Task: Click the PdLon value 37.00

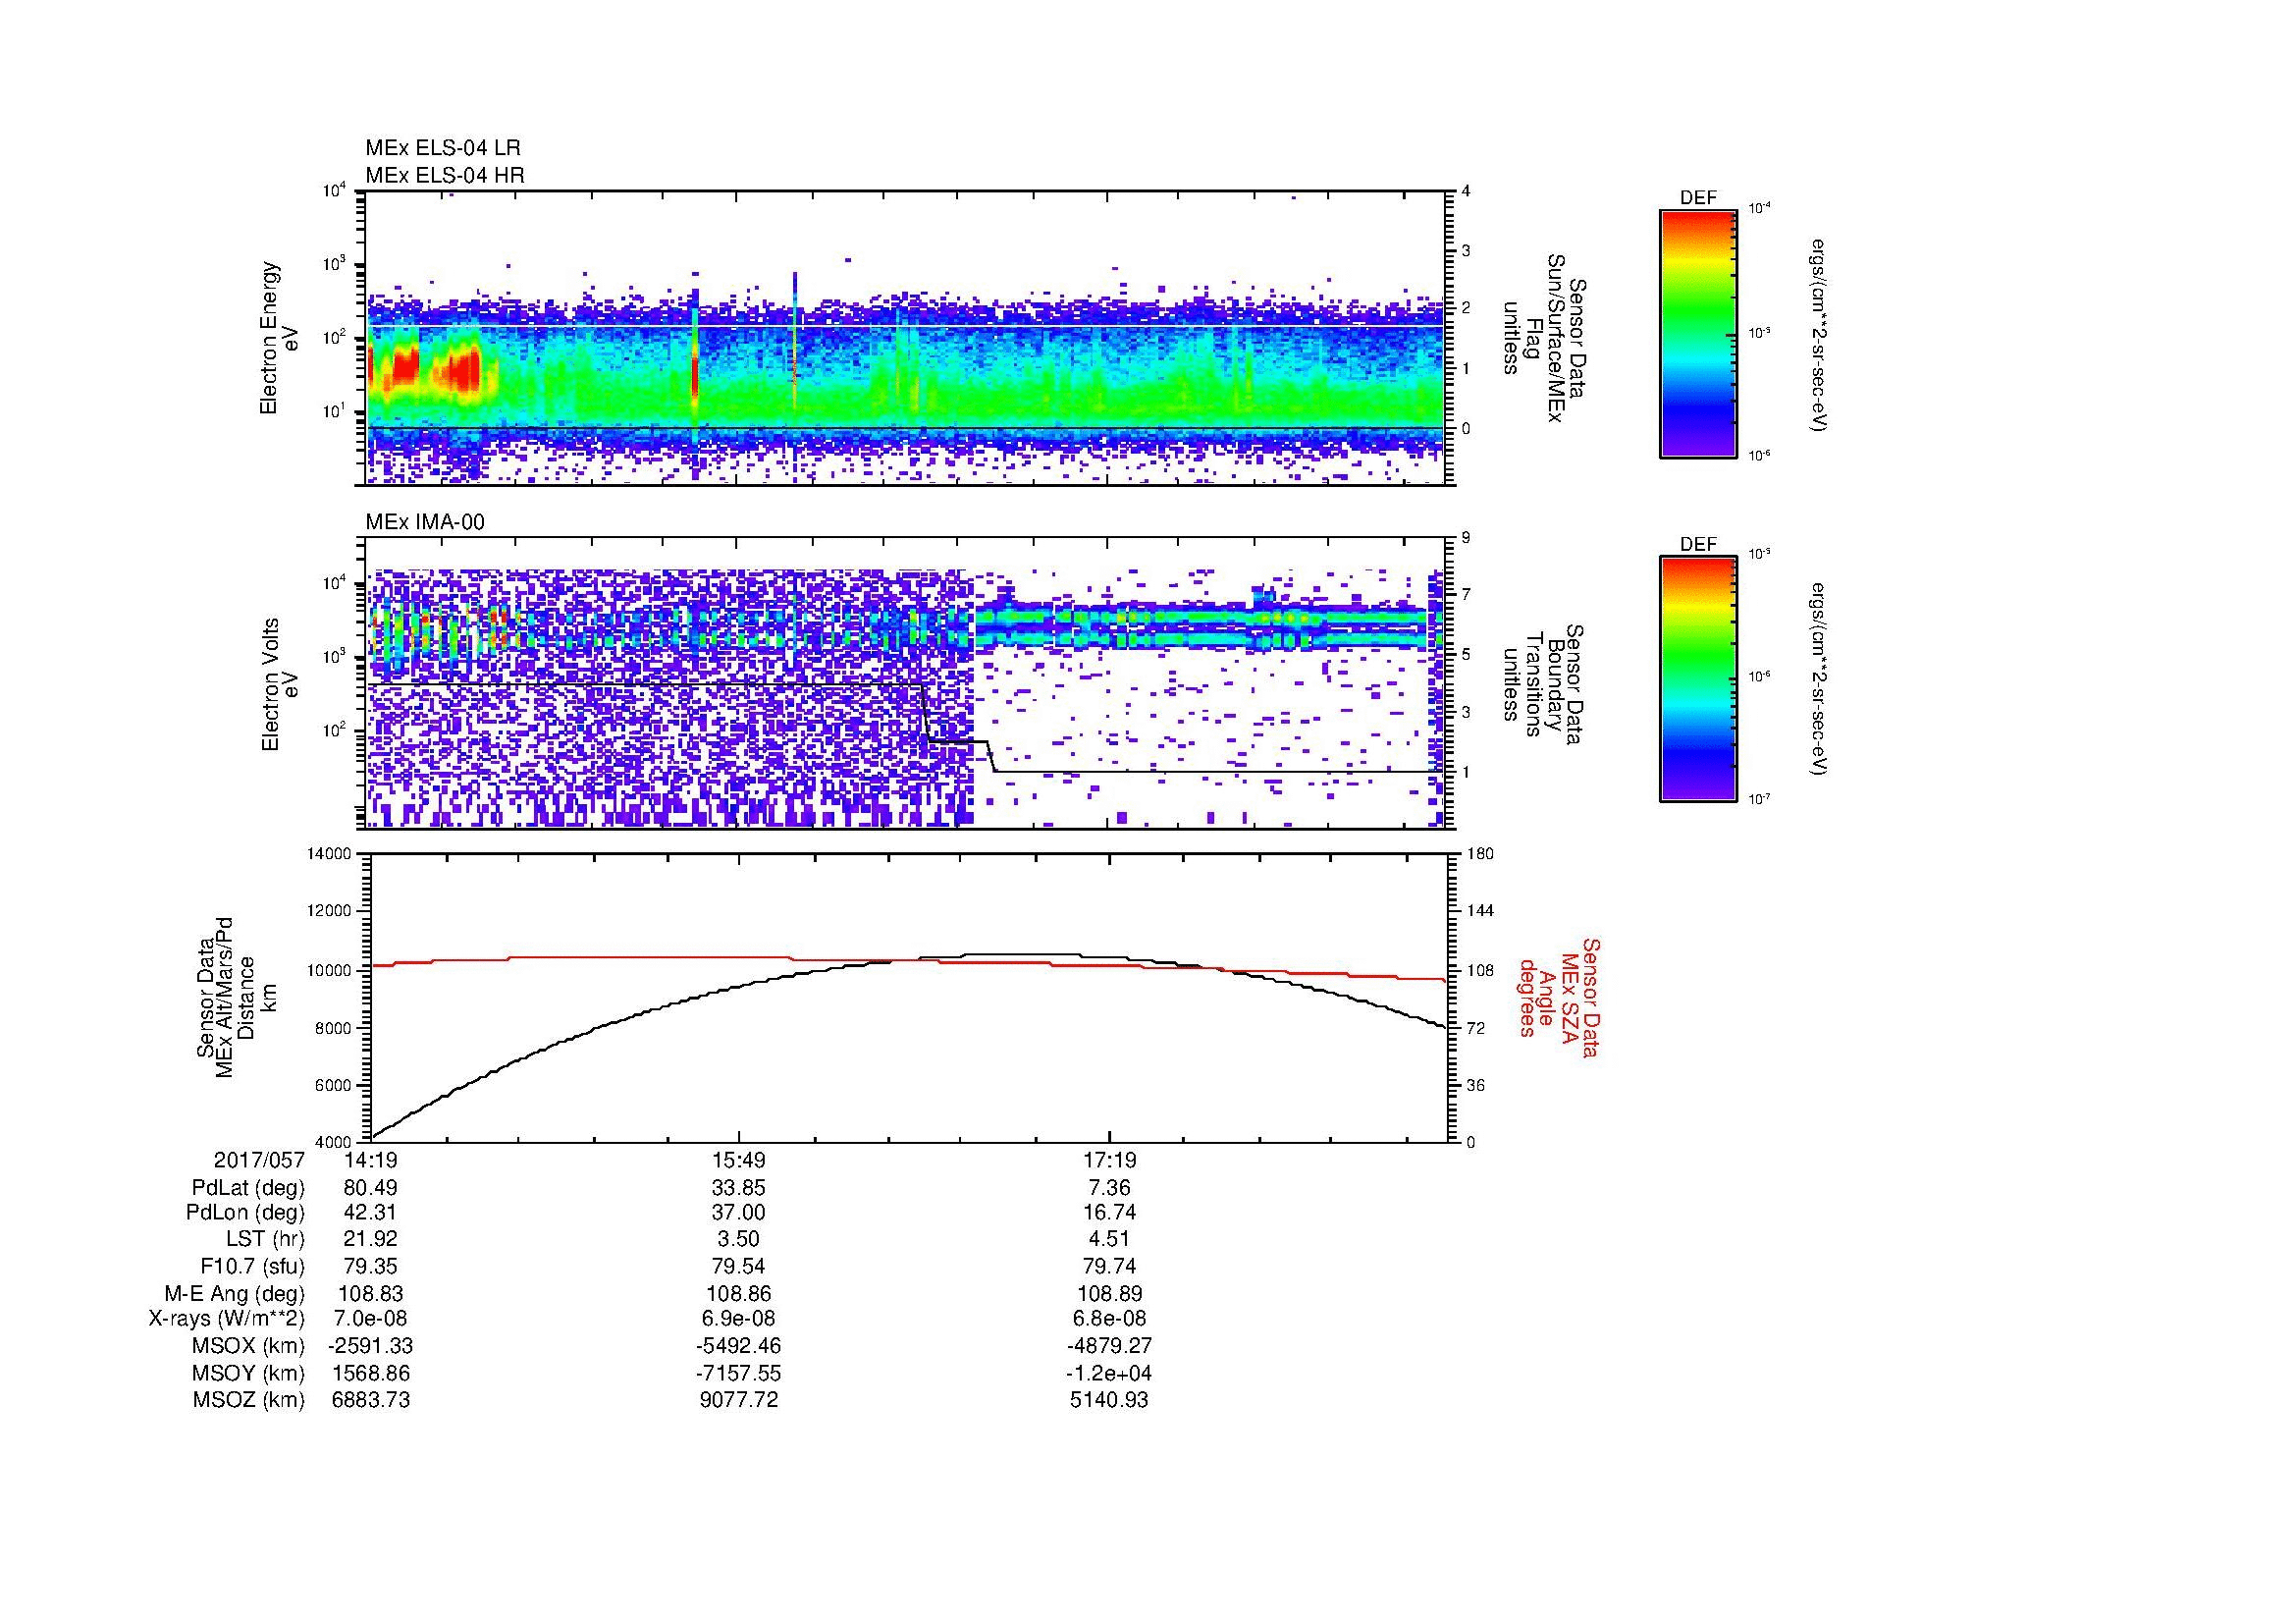Action: pos(739,1213)
